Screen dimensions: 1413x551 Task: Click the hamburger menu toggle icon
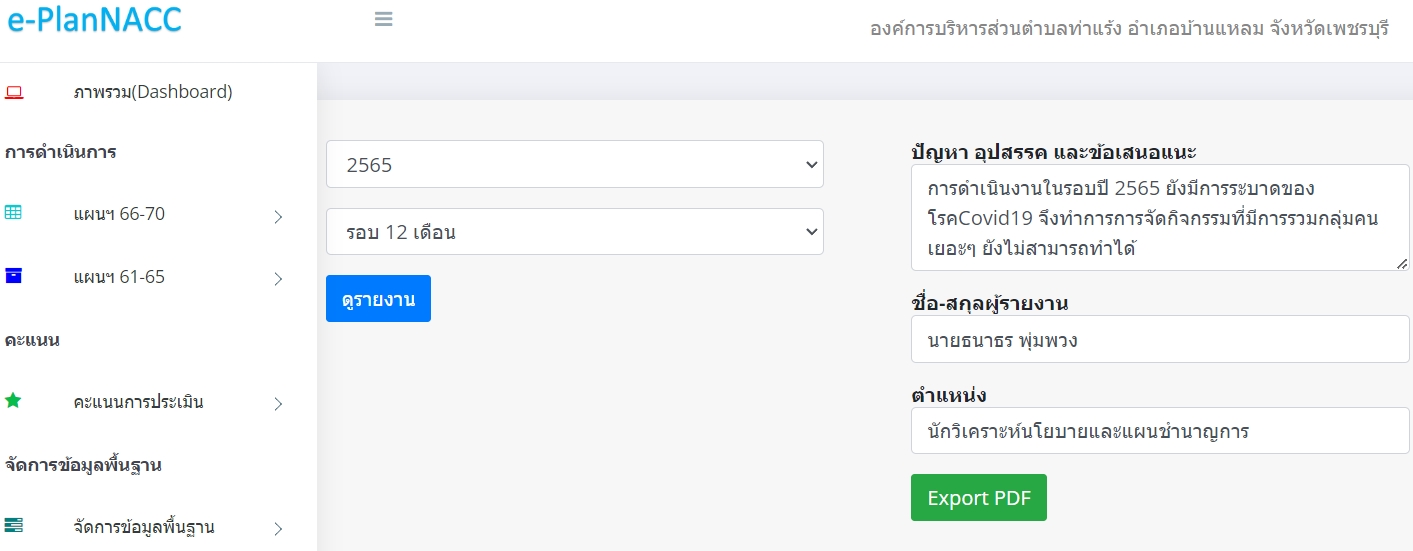[383, 19]
